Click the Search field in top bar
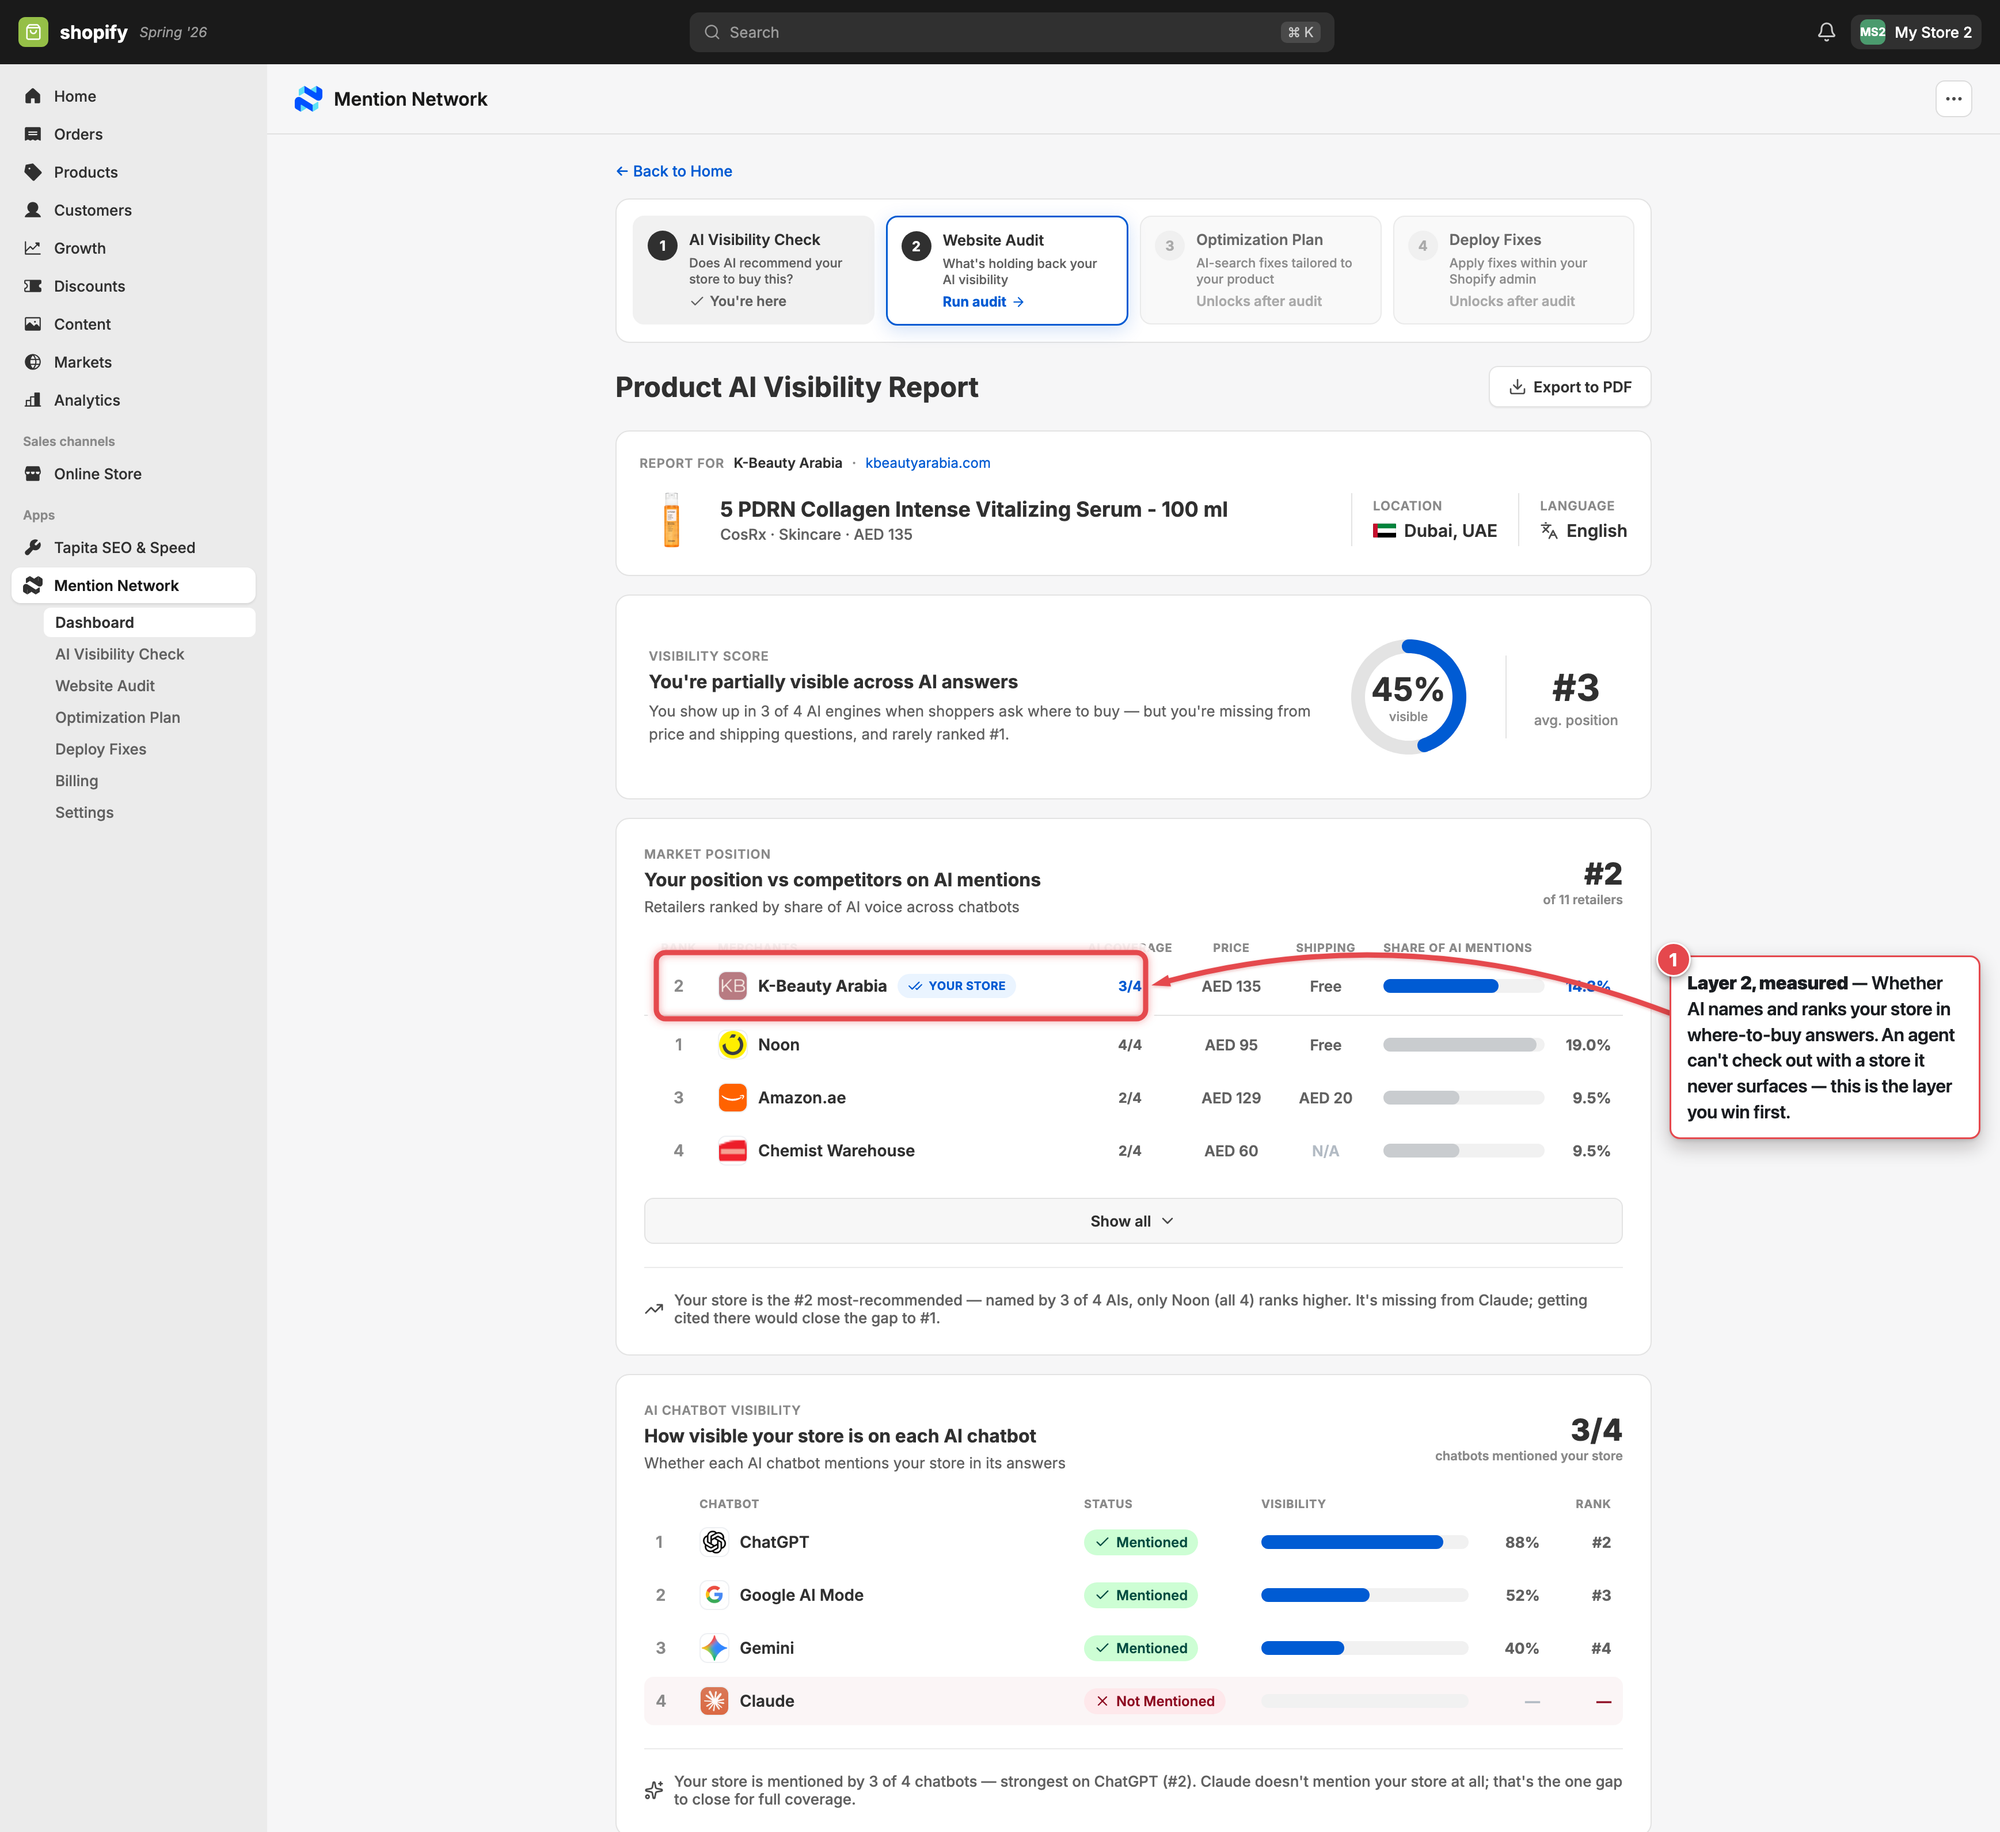The width and height of the screenshot is (2000, 1832). (x=1011, y=32)
